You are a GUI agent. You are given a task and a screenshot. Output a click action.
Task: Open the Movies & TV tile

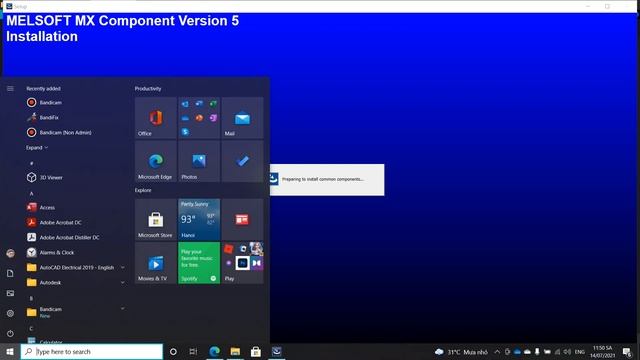(x=156, y=263)
